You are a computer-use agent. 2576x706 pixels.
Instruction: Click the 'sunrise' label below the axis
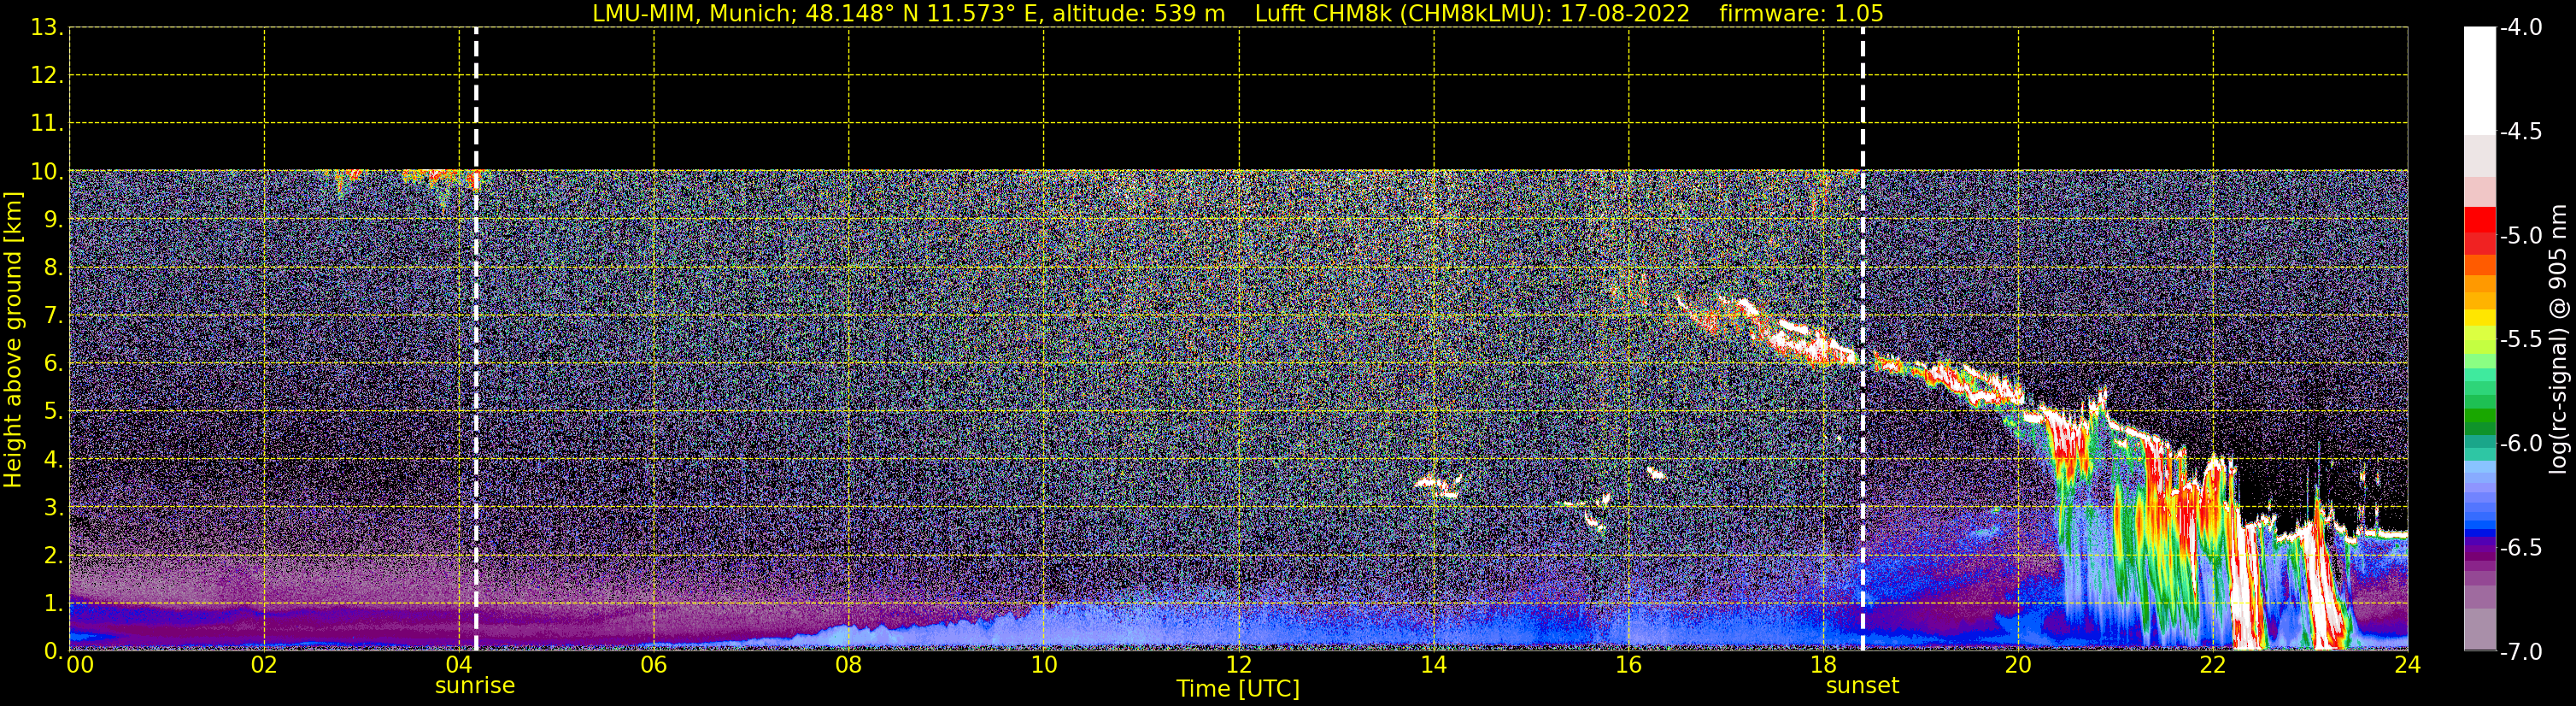475,686
